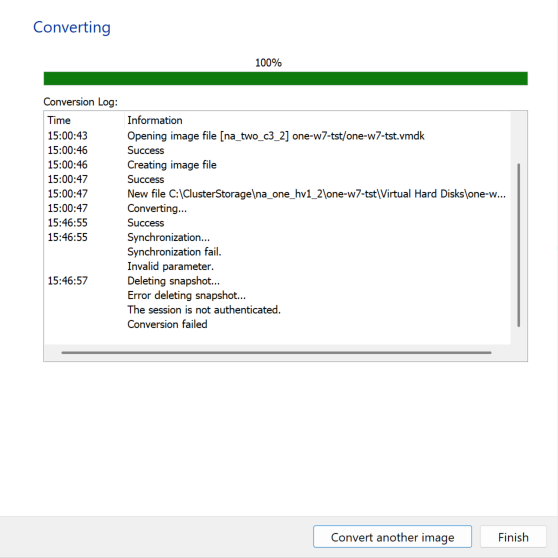Click the Finish button
Viewport: 558px width, 558px height.
click(513, 537)
